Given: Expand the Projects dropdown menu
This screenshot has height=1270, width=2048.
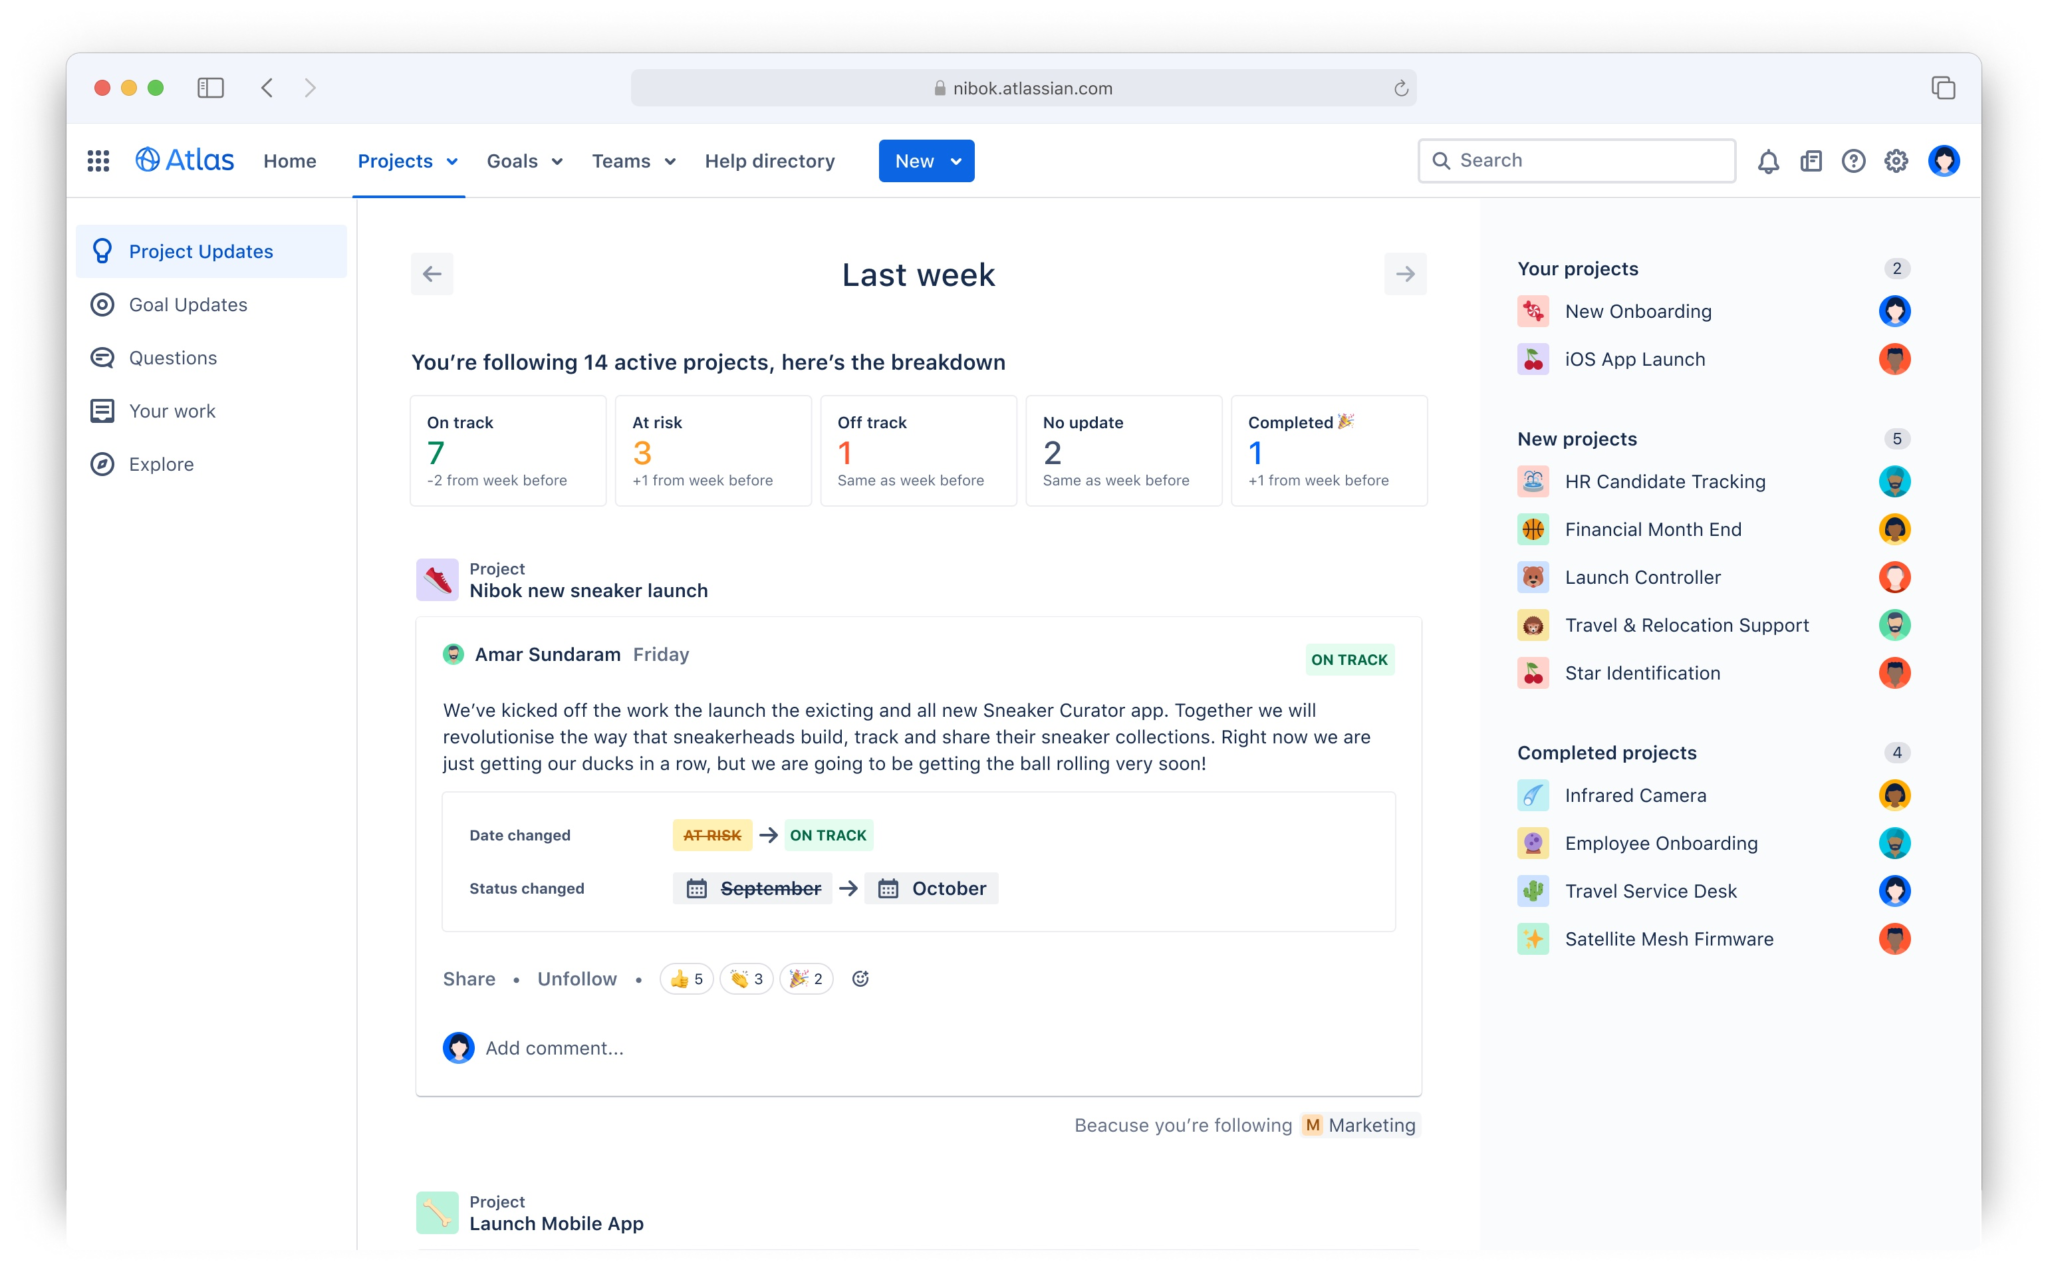Looking at the screenshot, I should coord(408,161).
